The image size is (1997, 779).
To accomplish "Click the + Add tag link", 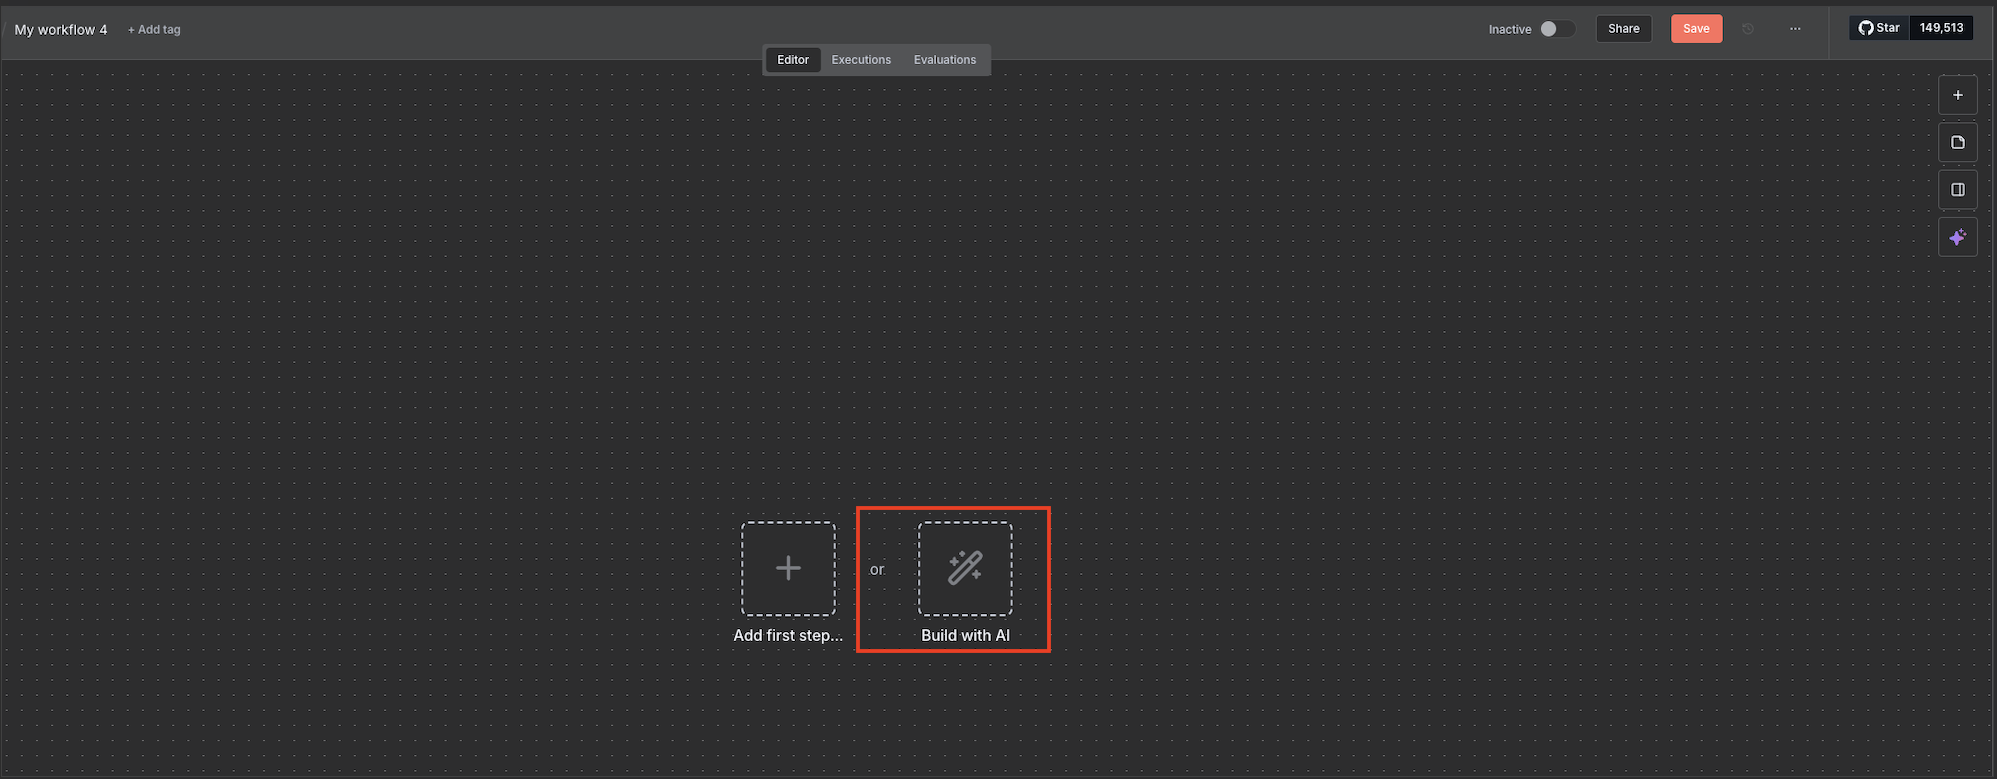I will click(x=154, y=30).
